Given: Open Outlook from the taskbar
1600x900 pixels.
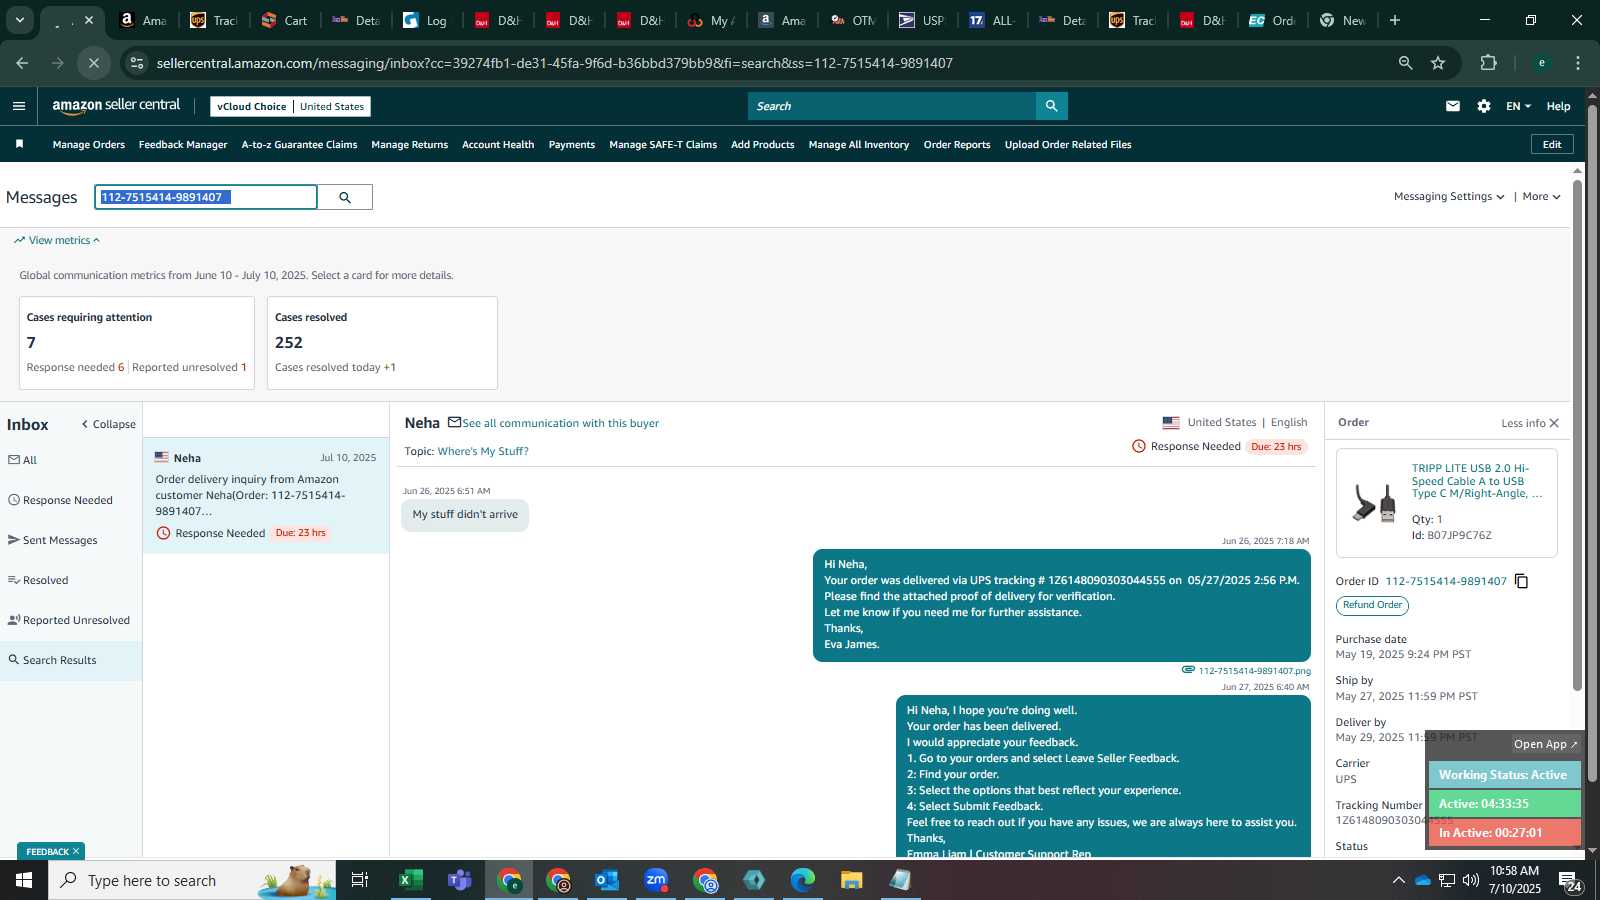Looking at the screenshot, I should pos(607,880).
